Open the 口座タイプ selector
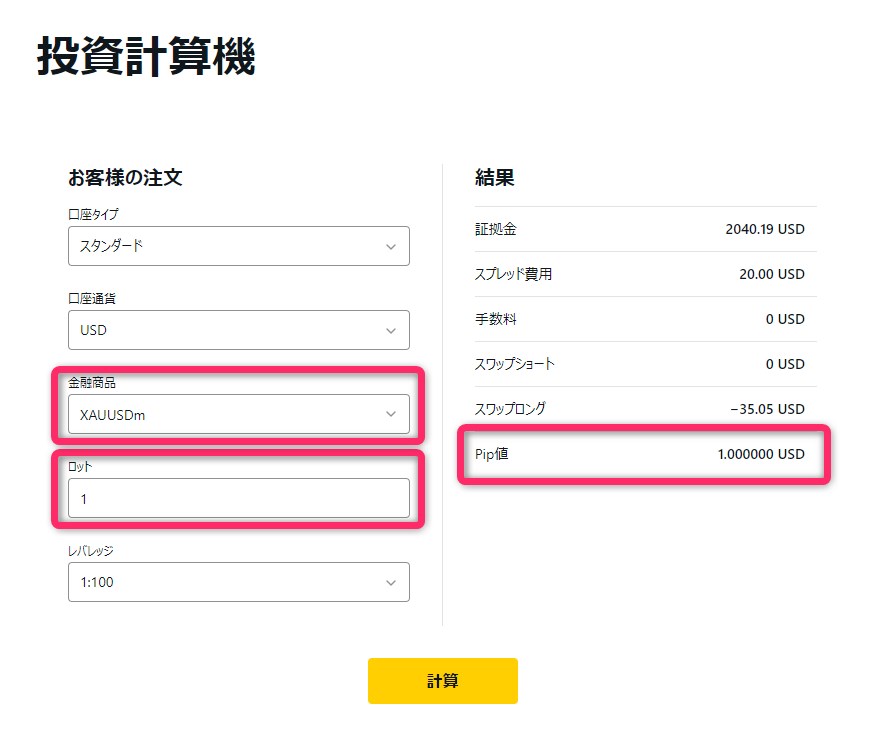 pos(238,246)
